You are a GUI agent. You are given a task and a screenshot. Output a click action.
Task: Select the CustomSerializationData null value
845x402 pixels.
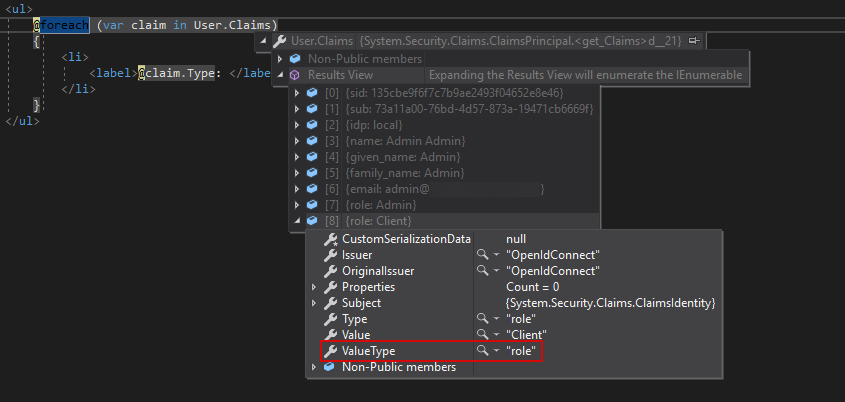coord(516,239)
